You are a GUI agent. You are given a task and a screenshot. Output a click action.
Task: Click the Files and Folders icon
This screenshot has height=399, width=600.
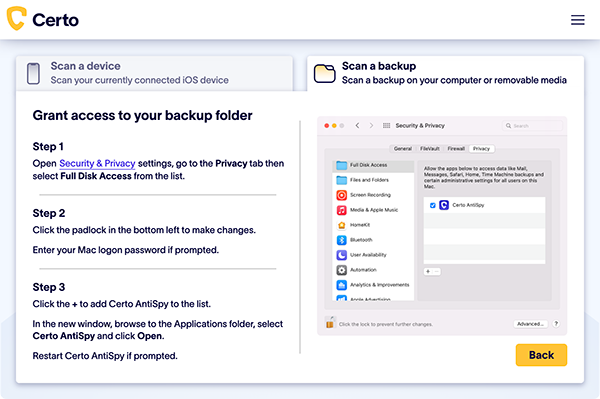pos(341,180)
